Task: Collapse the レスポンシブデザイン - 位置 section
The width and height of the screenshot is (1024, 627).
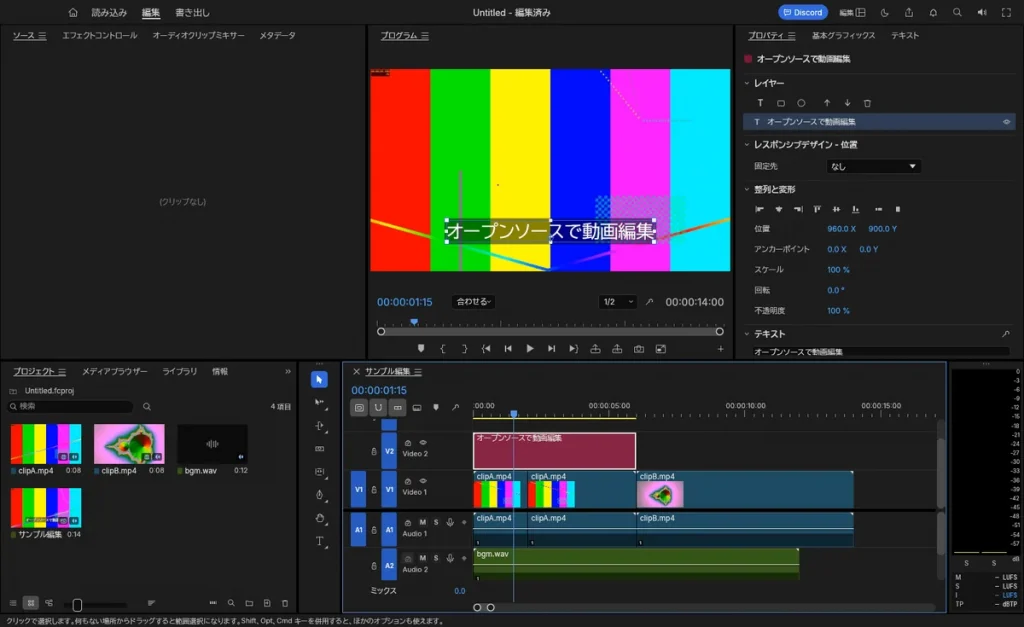Action: click(747, 144)
